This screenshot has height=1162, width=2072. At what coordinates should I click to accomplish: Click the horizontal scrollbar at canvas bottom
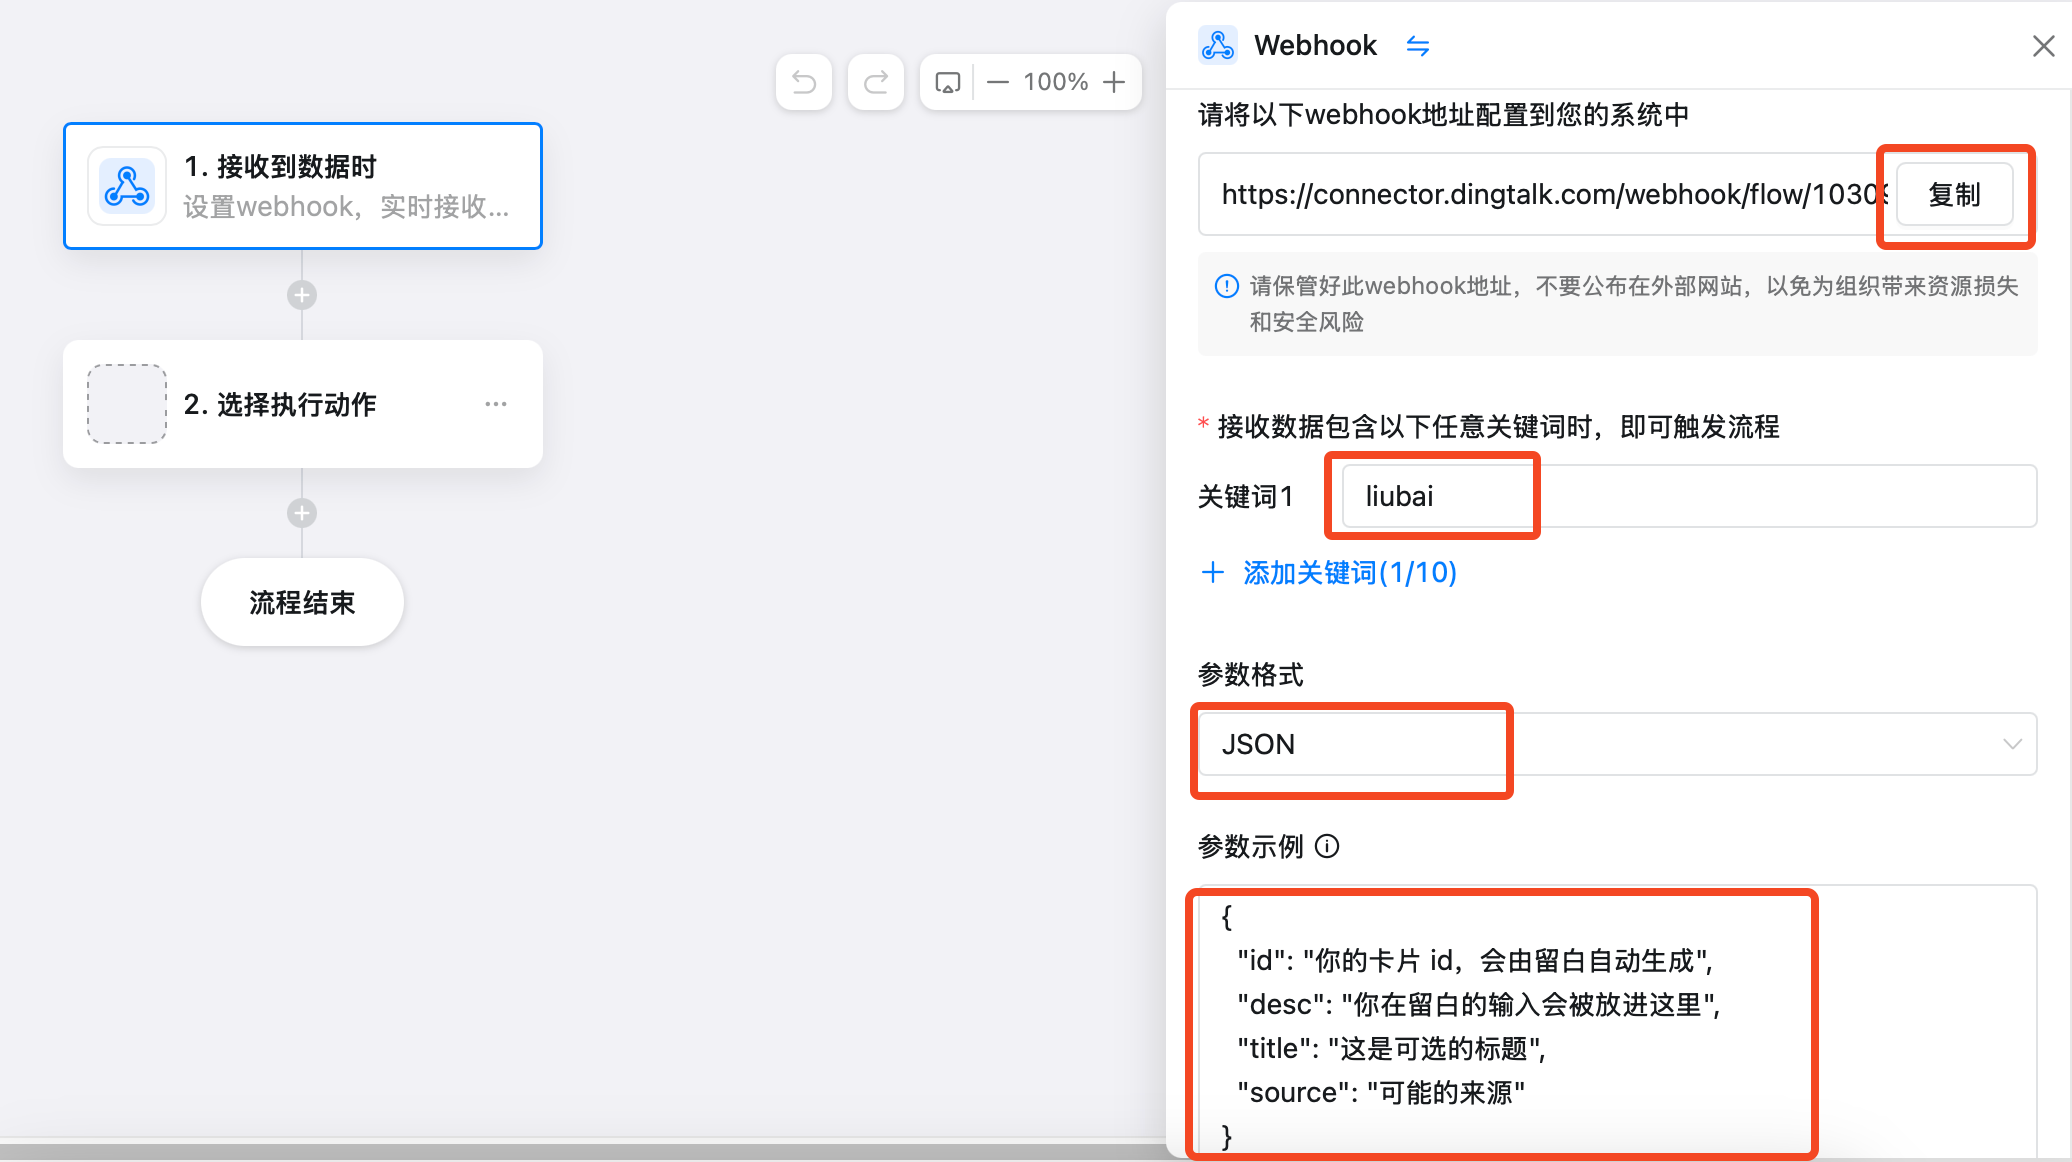coord(583,1150)
